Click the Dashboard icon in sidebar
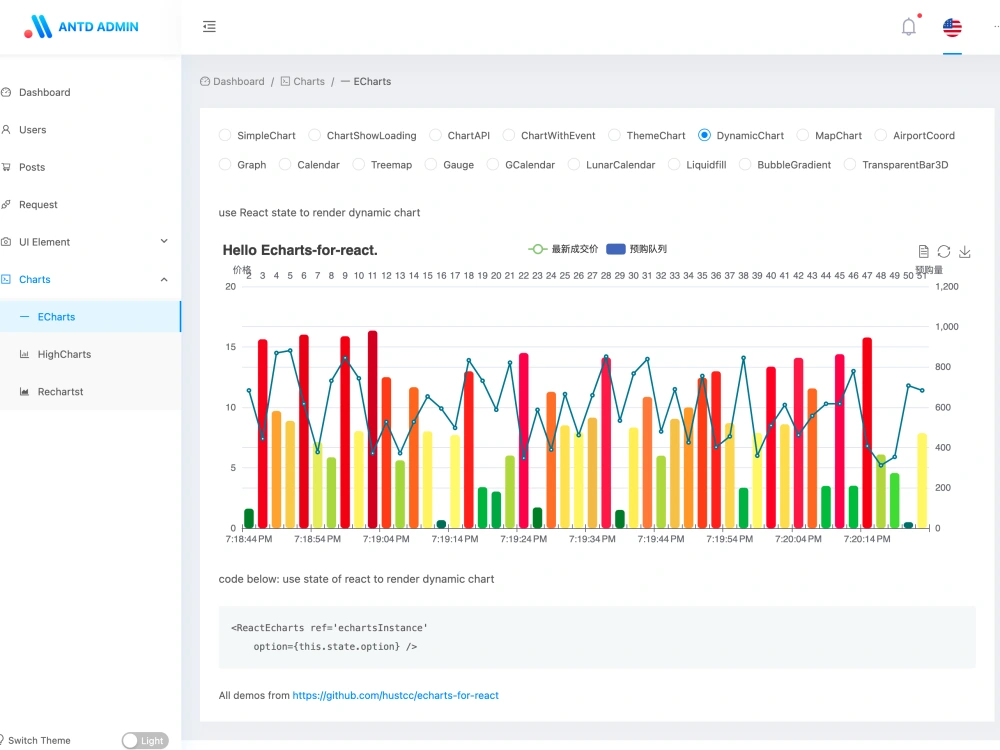Screen dimensions: 1000x750 click(x=6, y=92)
